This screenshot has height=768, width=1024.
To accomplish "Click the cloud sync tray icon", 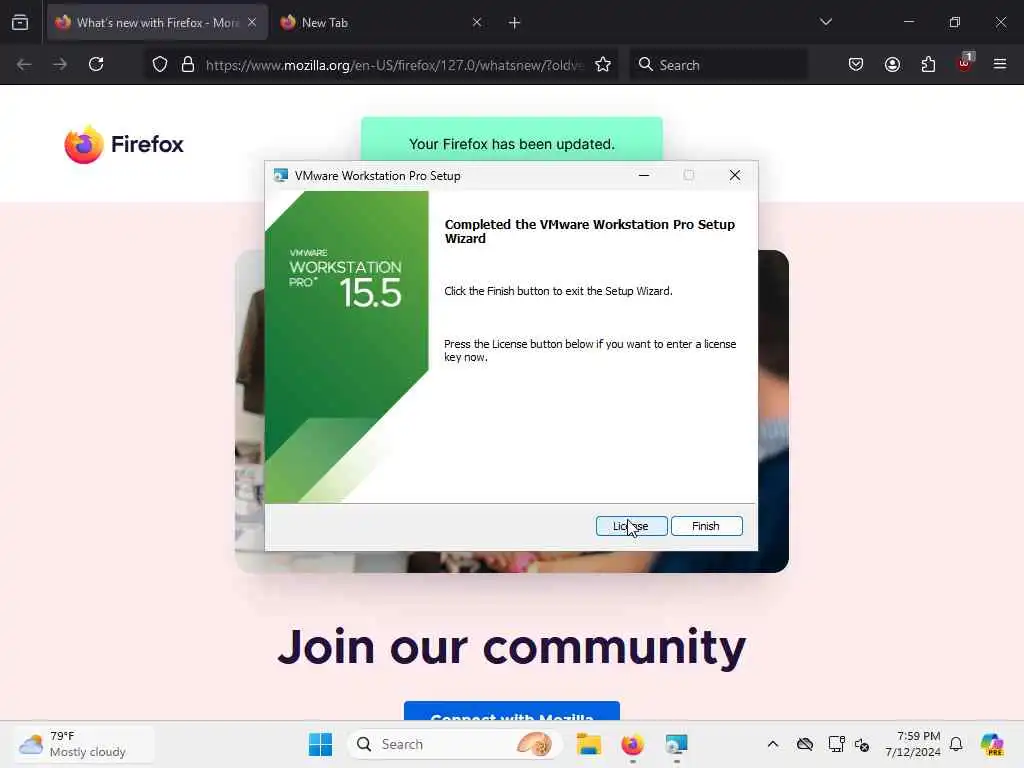I will pos(805,744).
